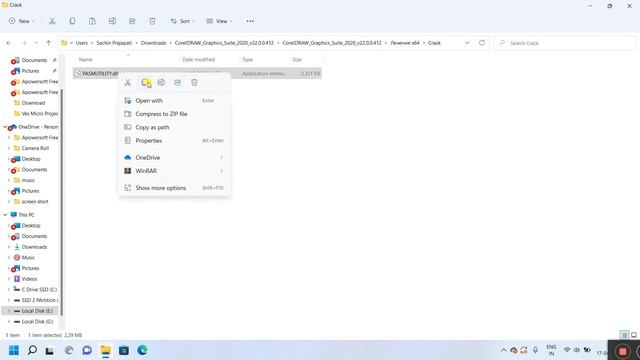The height and width of the screenshot is (360, 640).
Task: Expand the OneDrive submenu arrow in context menu
Action: point(222,158)
